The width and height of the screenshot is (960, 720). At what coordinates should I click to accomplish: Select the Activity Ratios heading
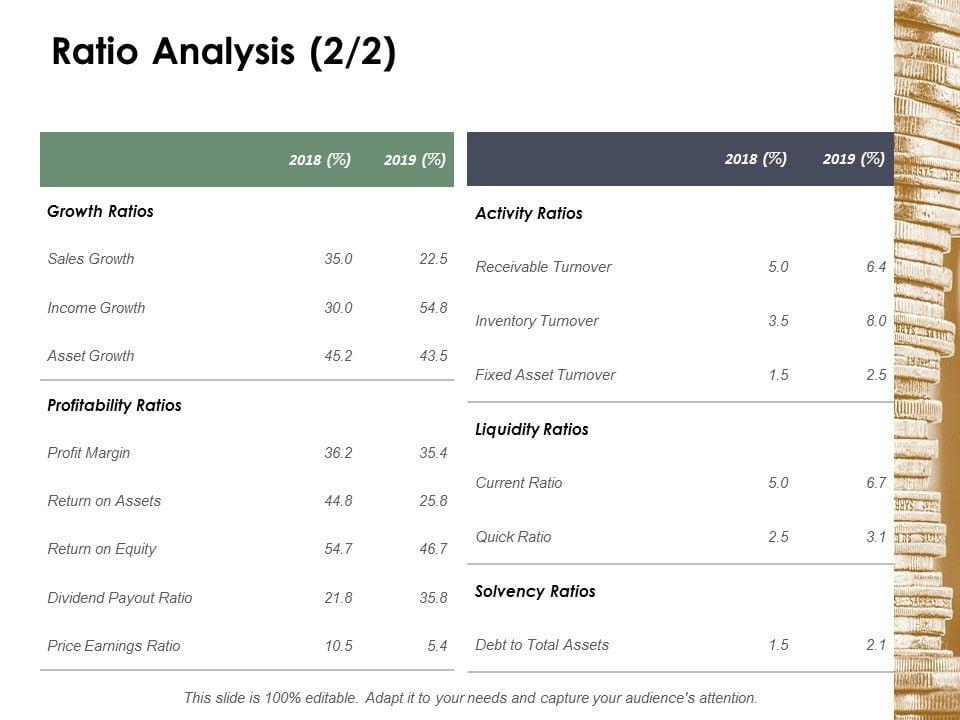[x=529, y=214]
